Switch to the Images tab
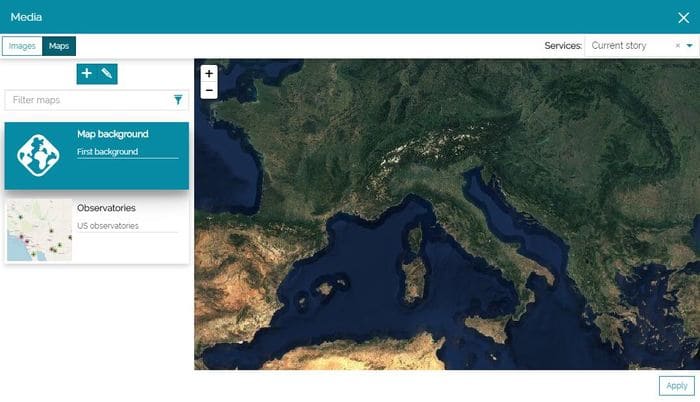 (22, 46)
